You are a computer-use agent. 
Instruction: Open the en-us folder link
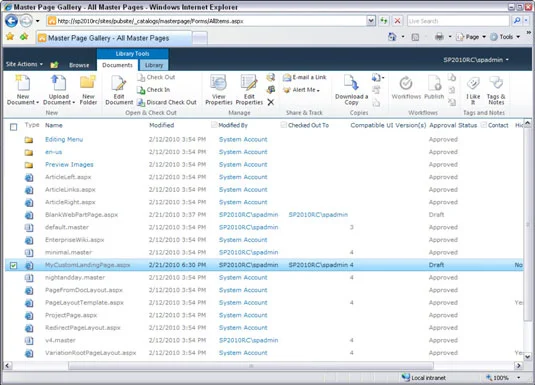53,152
